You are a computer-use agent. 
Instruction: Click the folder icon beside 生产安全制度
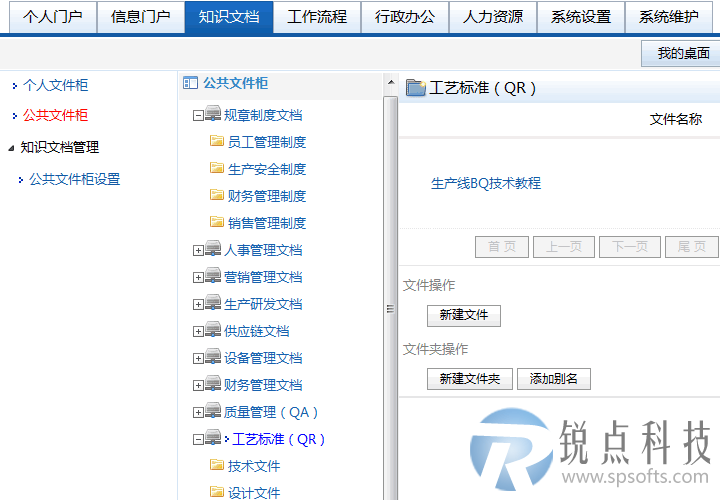click(217, 168)
